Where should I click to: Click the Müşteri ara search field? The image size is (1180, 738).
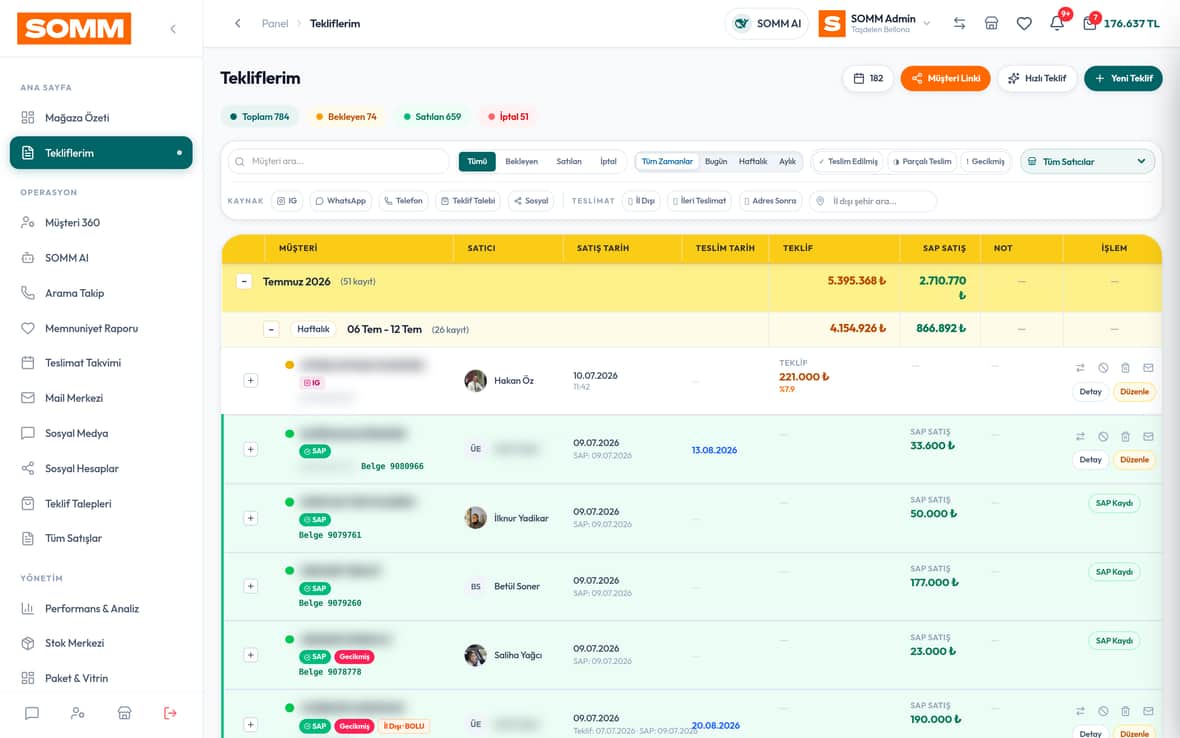tap(339, 161)
